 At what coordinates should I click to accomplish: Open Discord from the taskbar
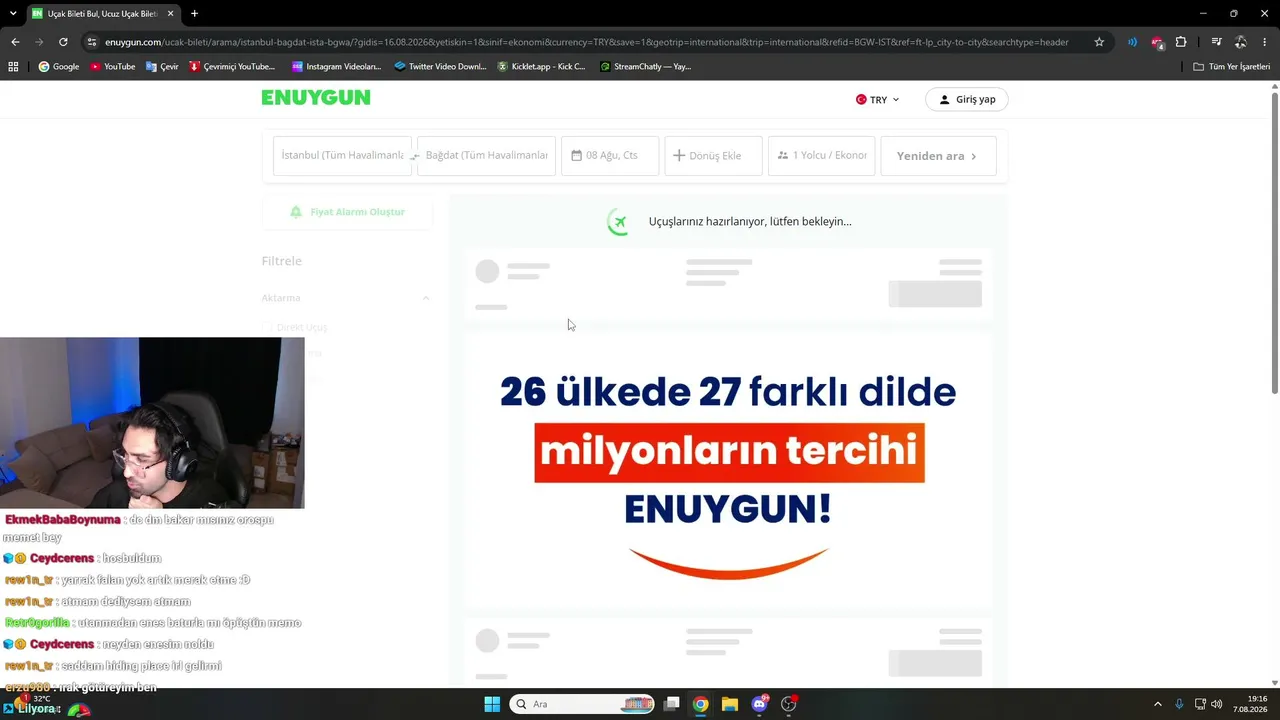click(759, 704)
